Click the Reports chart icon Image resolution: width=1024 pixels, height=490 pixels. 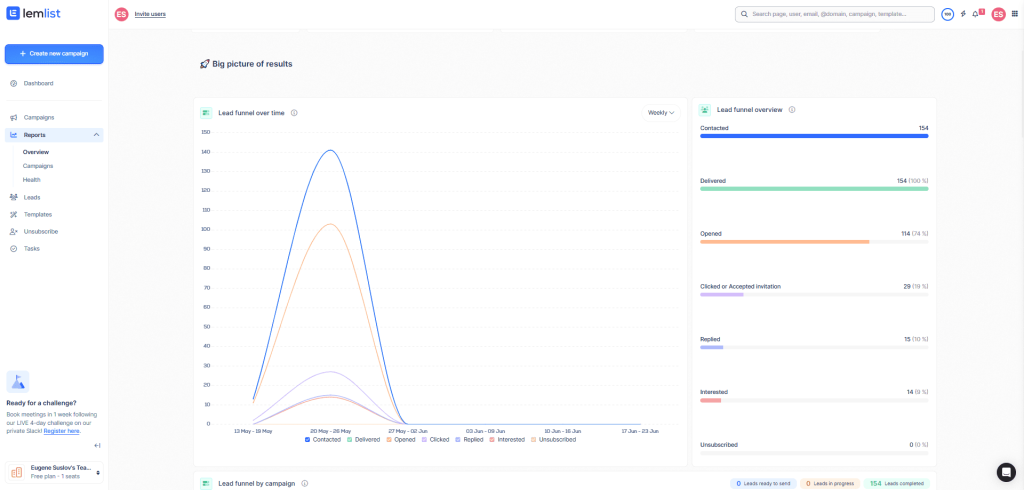click(x=14, y=135)
